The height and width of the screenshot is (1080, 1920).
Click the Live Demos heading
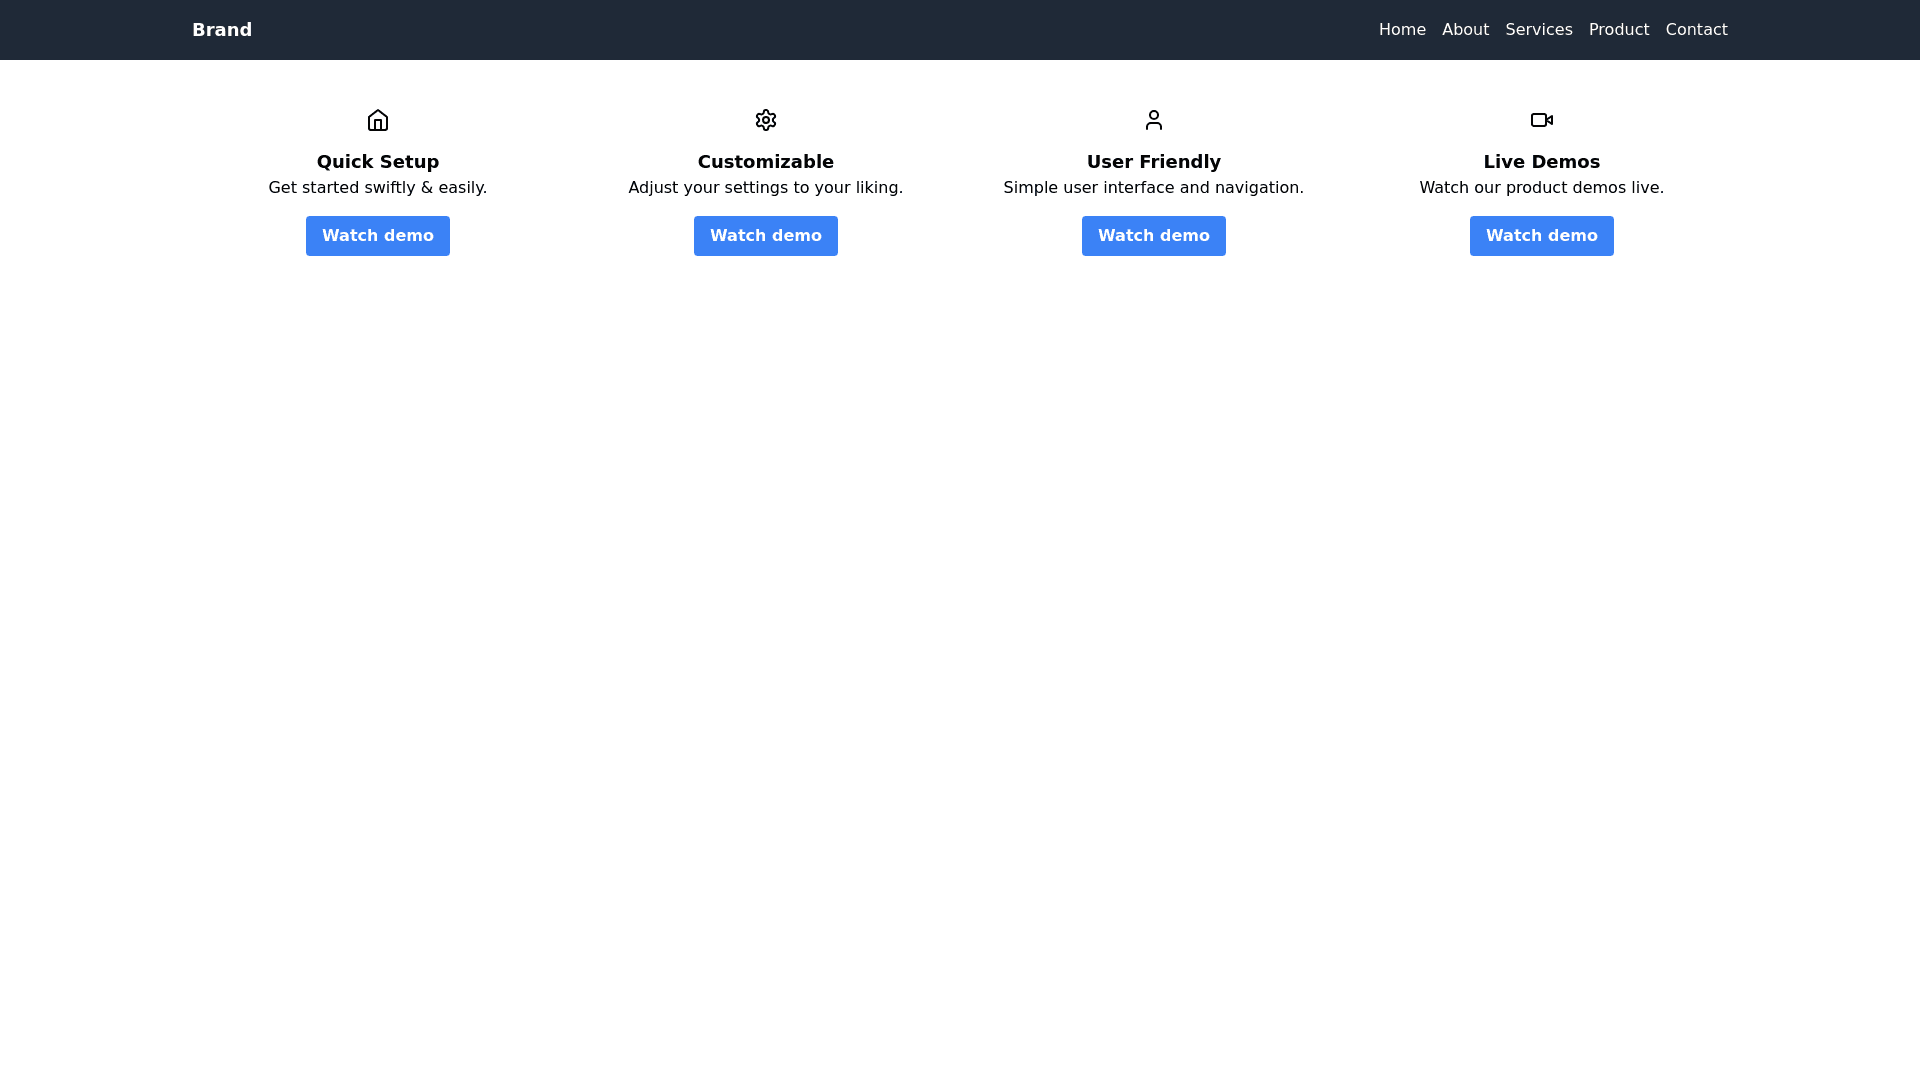(x=1542, y=162)
